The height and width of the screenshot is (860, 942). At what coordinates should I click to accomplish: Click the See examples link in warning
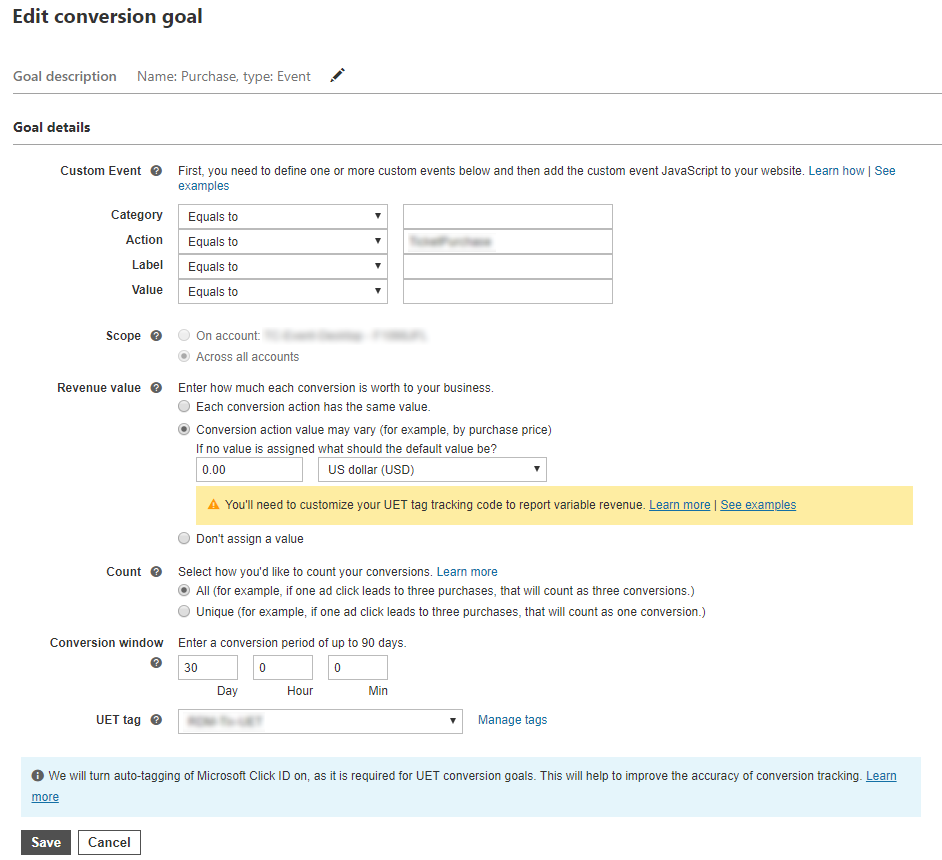pos(758,505)
